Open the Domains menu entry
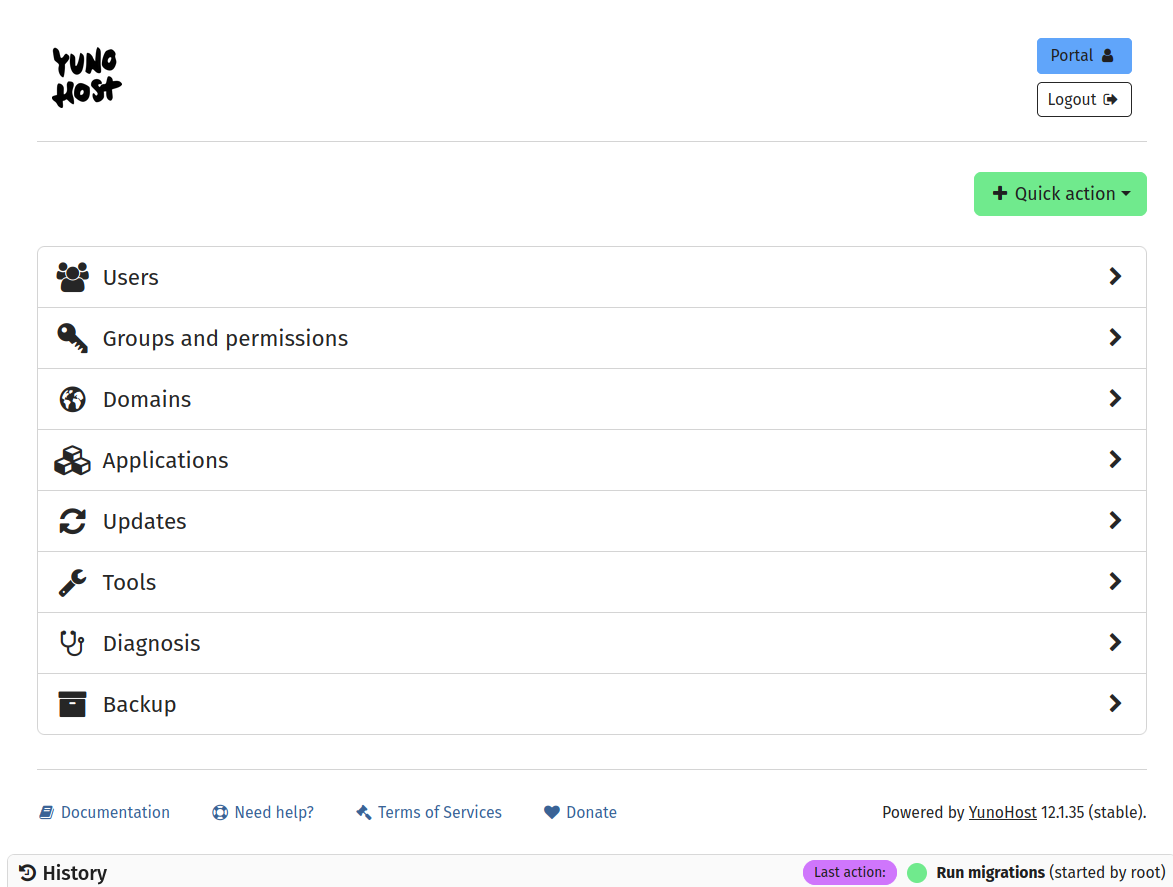This screenshot has width=1173, height=887. [x=147, y=399]
